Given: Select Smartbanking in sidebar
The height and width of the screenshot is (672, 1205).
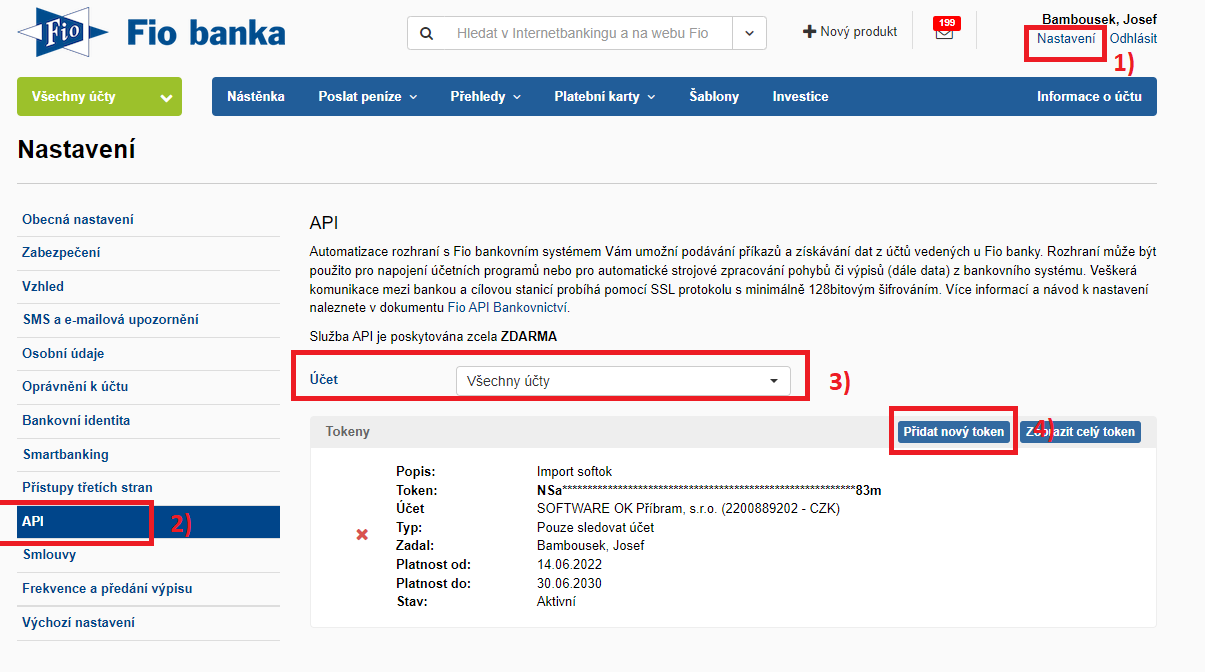Looking at the screenshot, I should point(65,454).
